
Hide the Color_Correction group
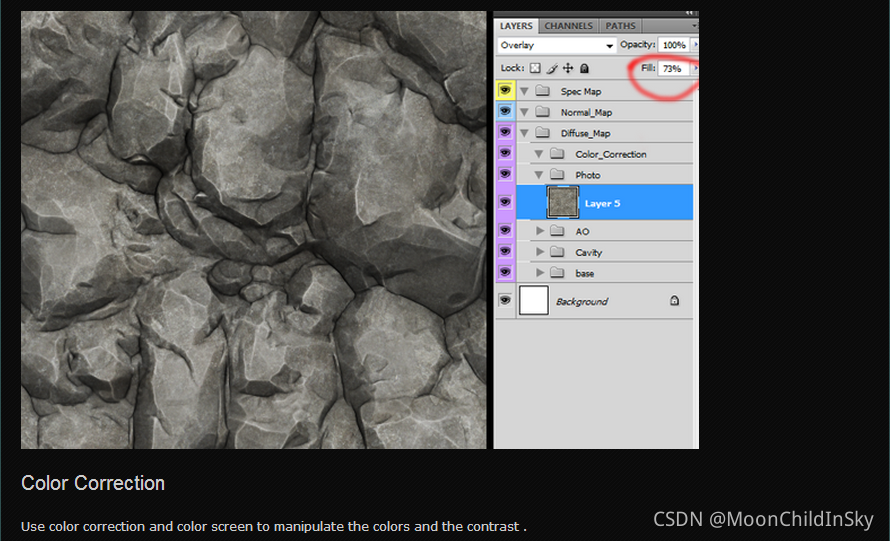[x=505, y=153]
